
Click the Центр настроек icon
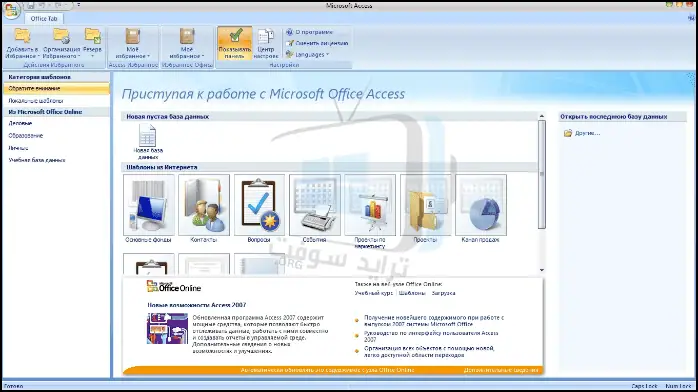[266, 37]
